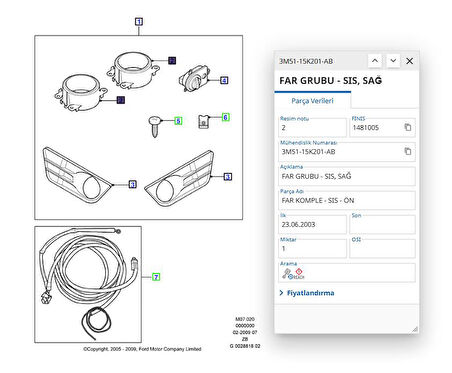This screenshot has height=373, width=452.
Task: Select callout 2 beside the lower fog lamp housing
Action: pos(121,100)
